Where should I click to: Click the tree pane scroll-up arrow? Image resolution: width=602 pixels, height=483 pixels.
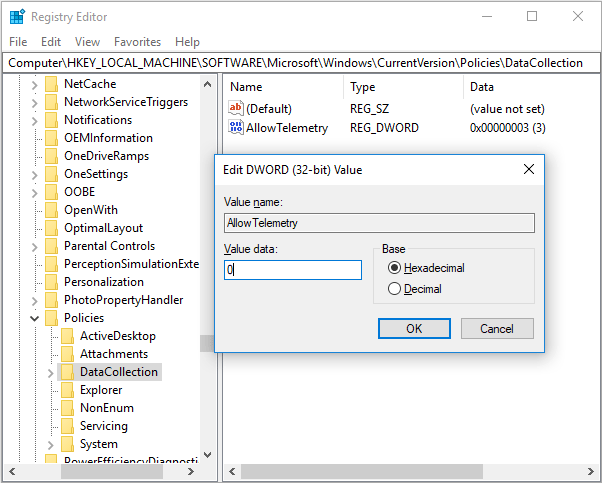[x=207, y=84]
